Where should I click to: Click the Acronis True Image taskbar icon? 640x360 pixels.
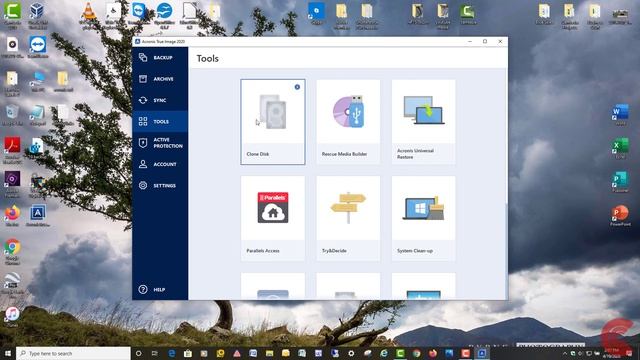coord(482,353)
